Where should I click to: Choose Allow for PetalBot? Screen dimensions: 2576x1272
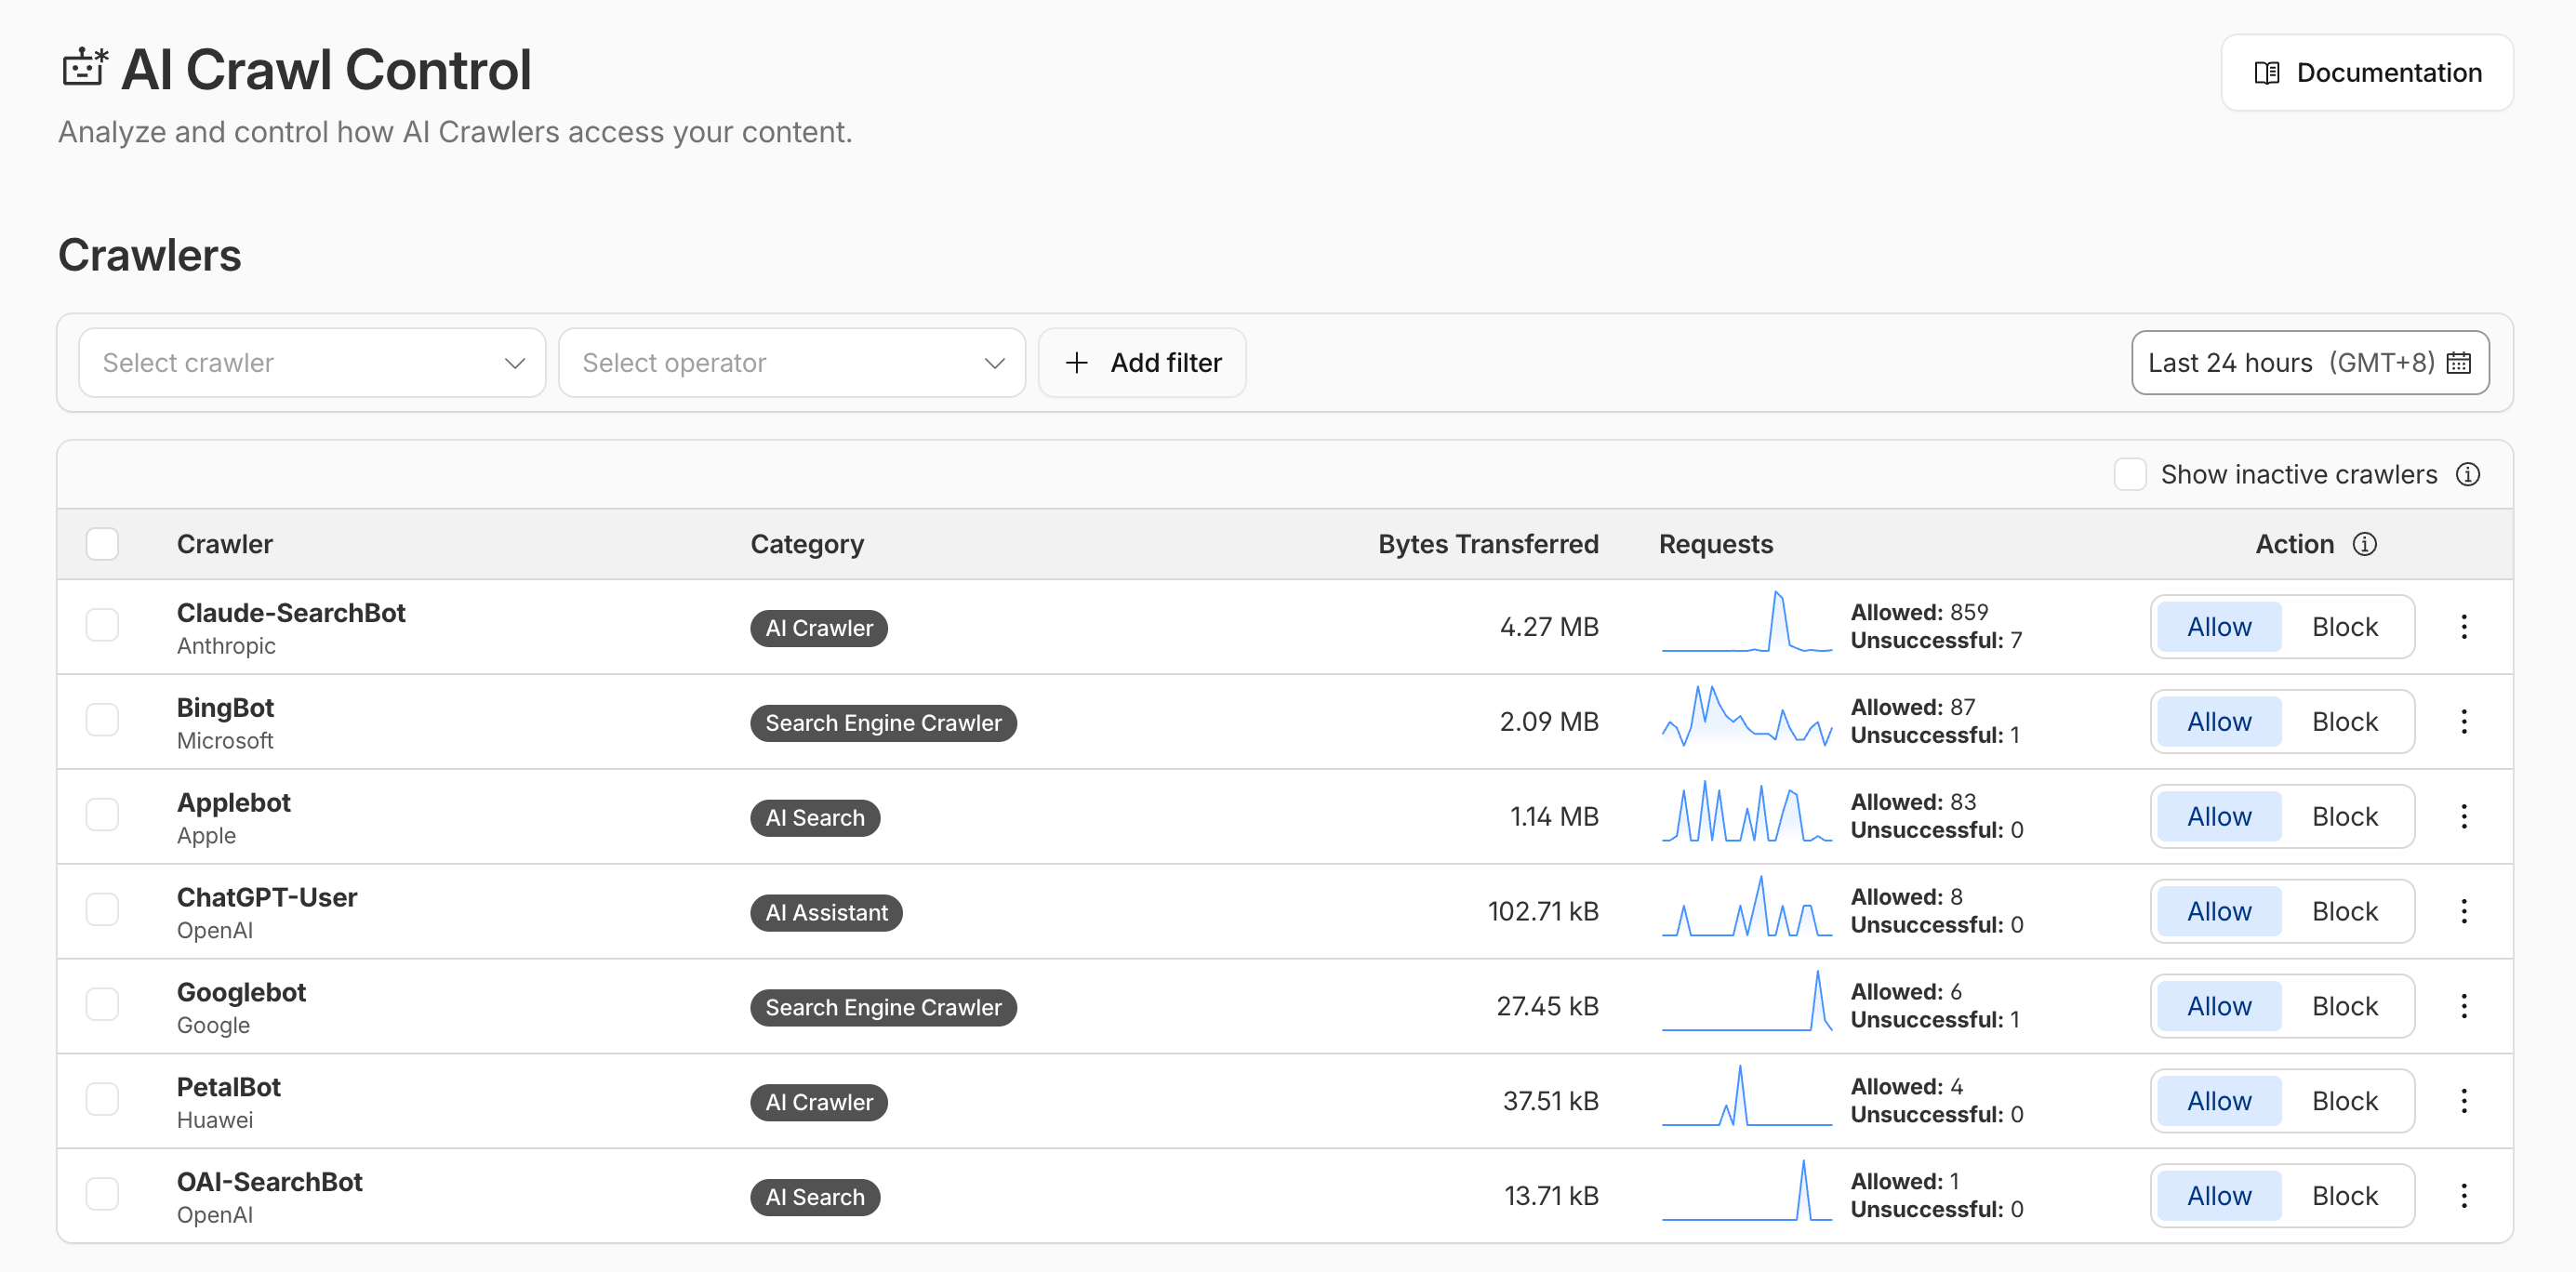[2219, 1101]
